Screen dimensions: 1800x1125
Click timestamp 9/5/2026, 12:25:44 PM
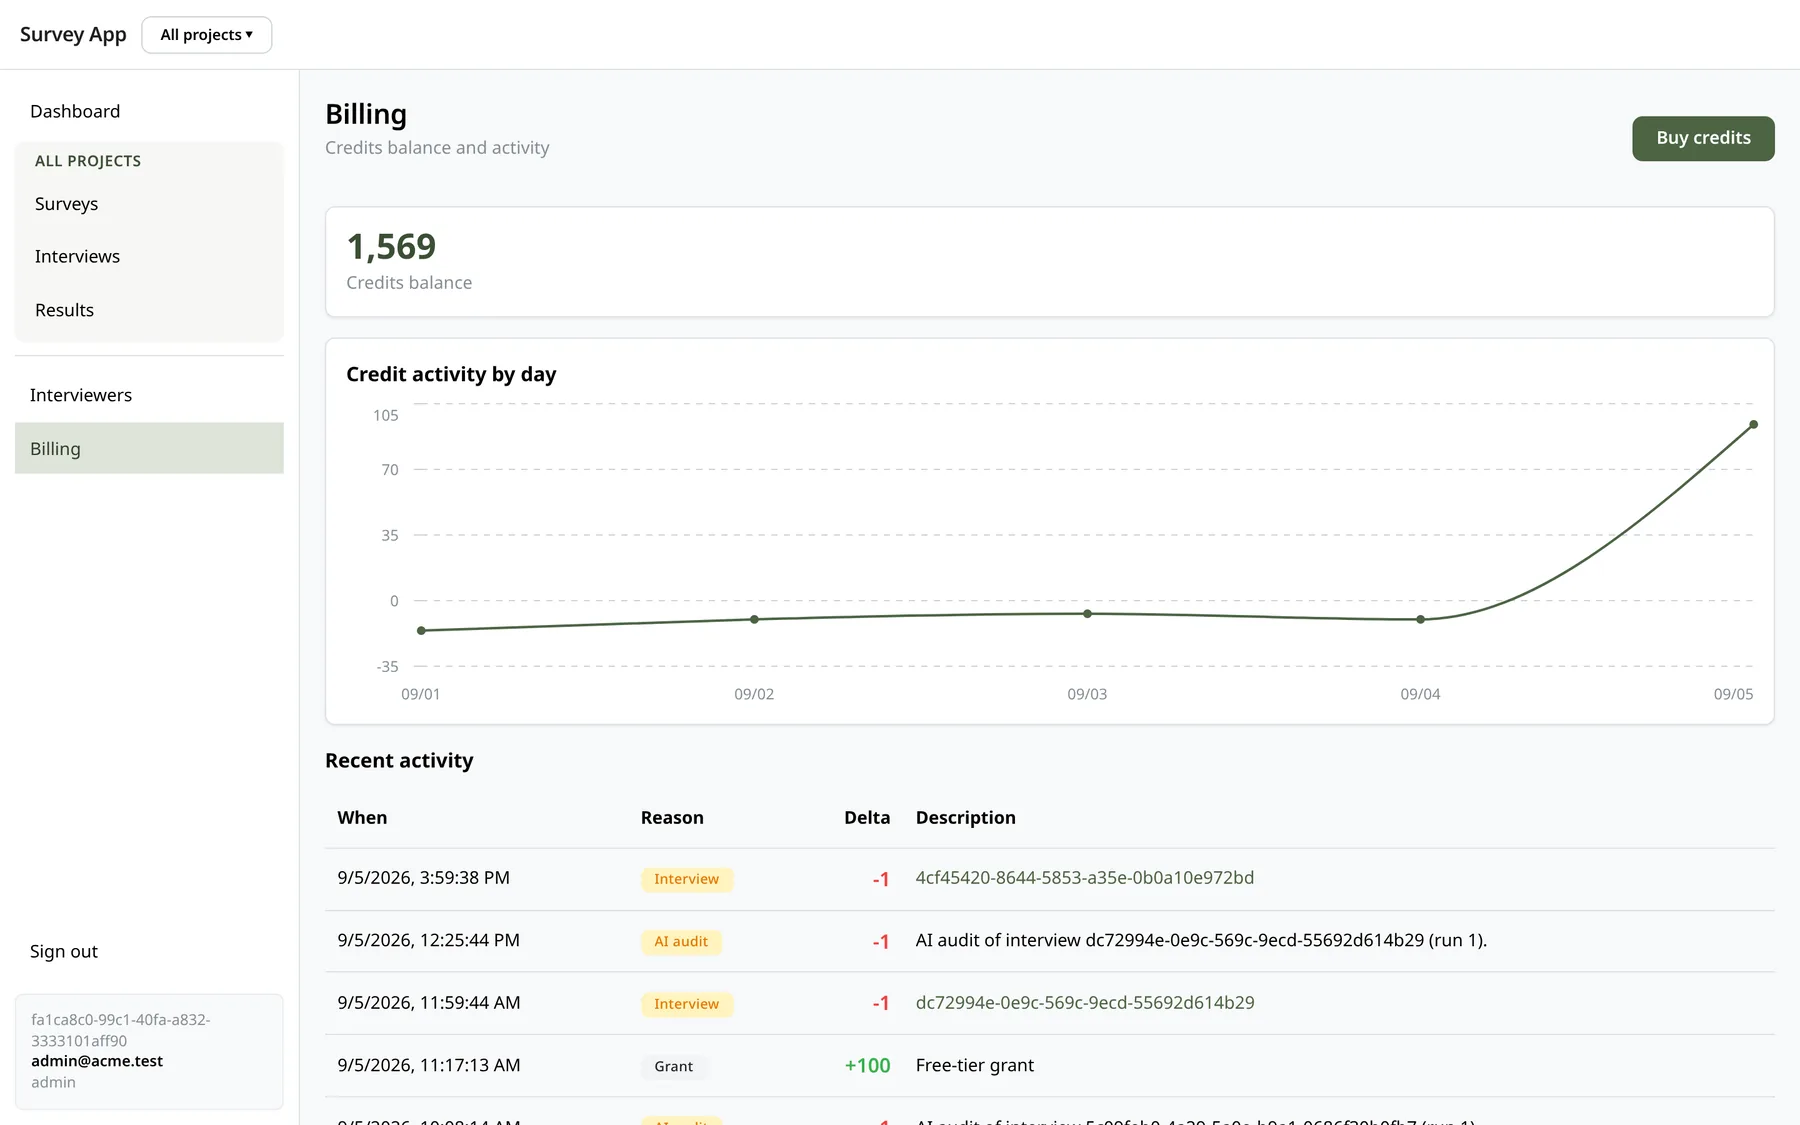(x=429, y=941)
